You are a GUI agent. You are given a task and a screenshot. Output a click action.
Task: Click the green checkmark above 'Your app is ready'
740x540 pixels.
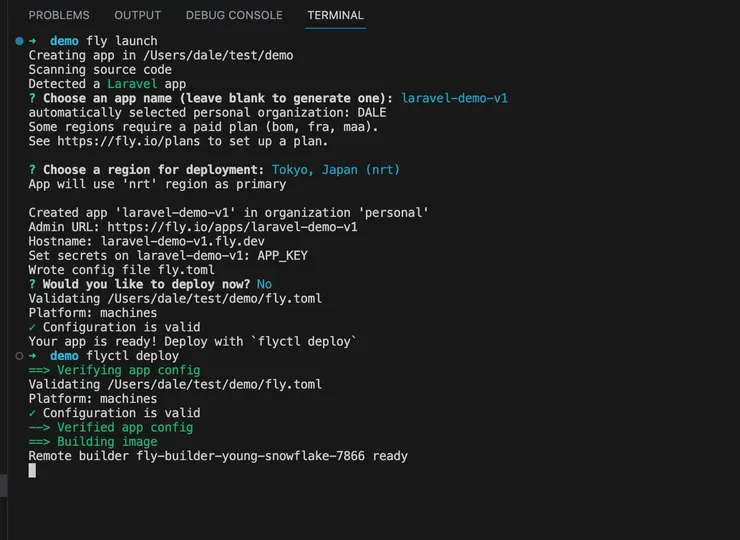pos(33,327)
